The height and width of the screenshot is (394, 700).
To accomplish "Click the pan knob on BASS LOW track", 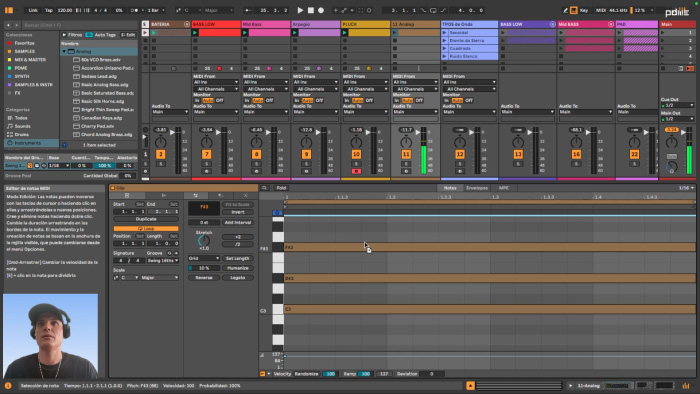I will (x=206, y=142).
